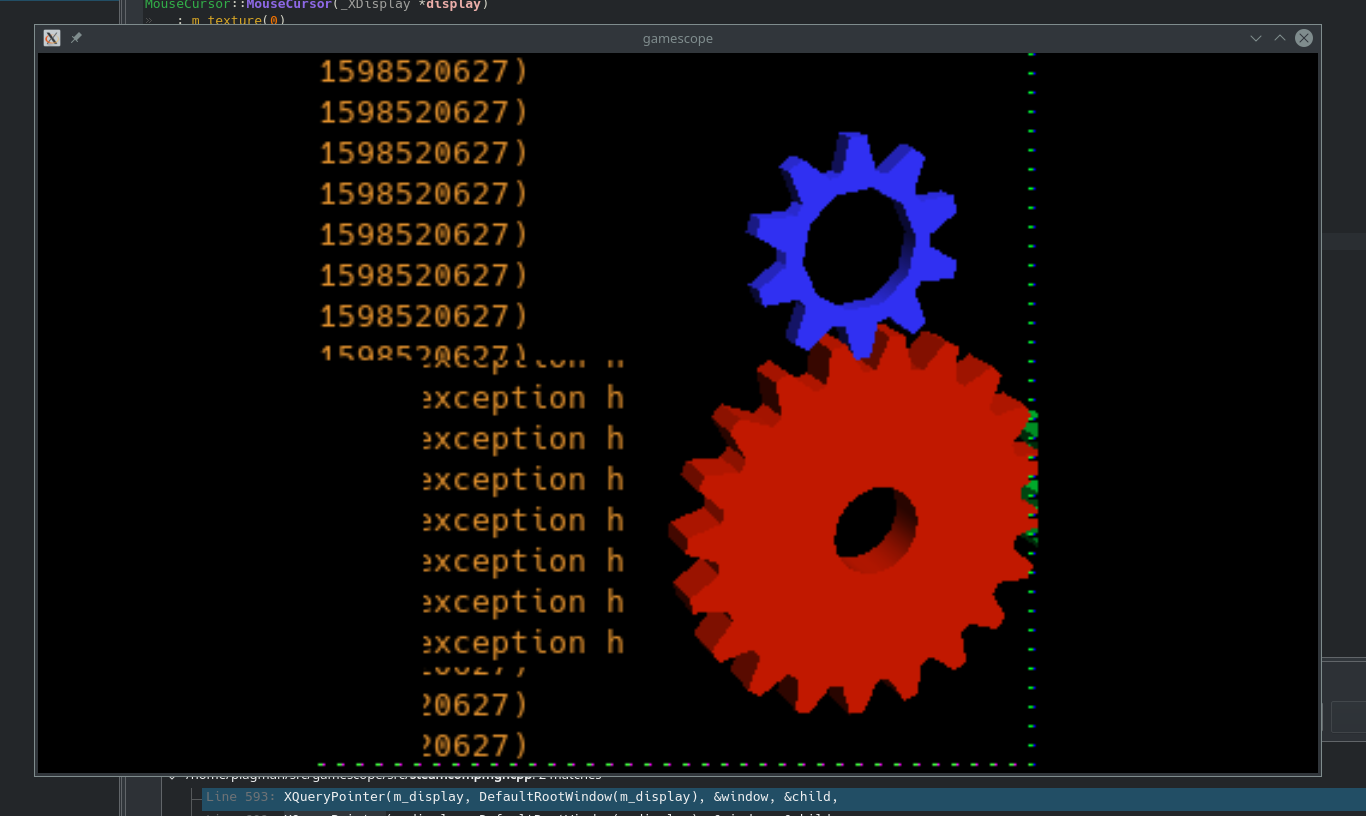Click the downward chevron in the gamescope titlebar

[1255, 38]
